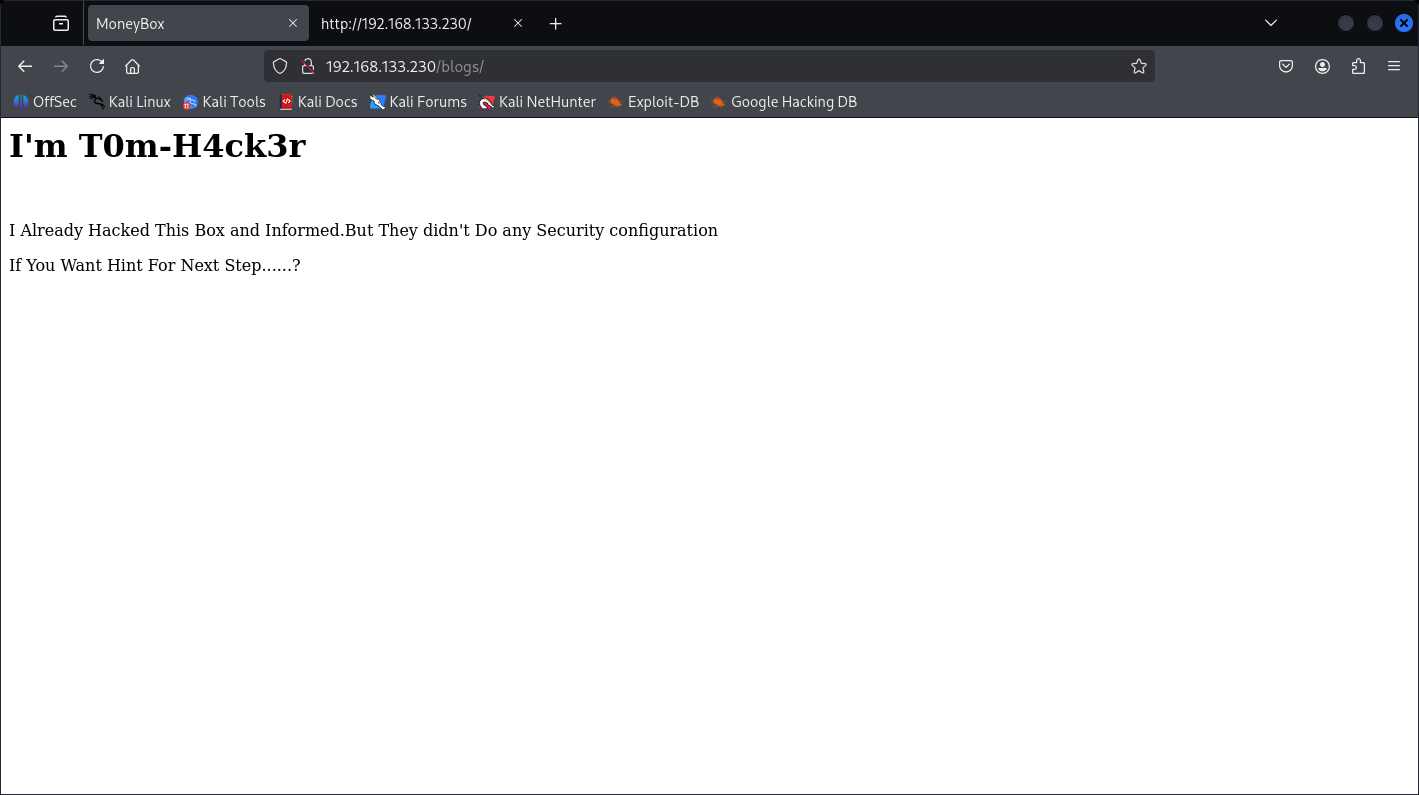Switch to the MoneyBox tab
The width and height of the screenshot is (1419, 795).
(x=198, y=23)
